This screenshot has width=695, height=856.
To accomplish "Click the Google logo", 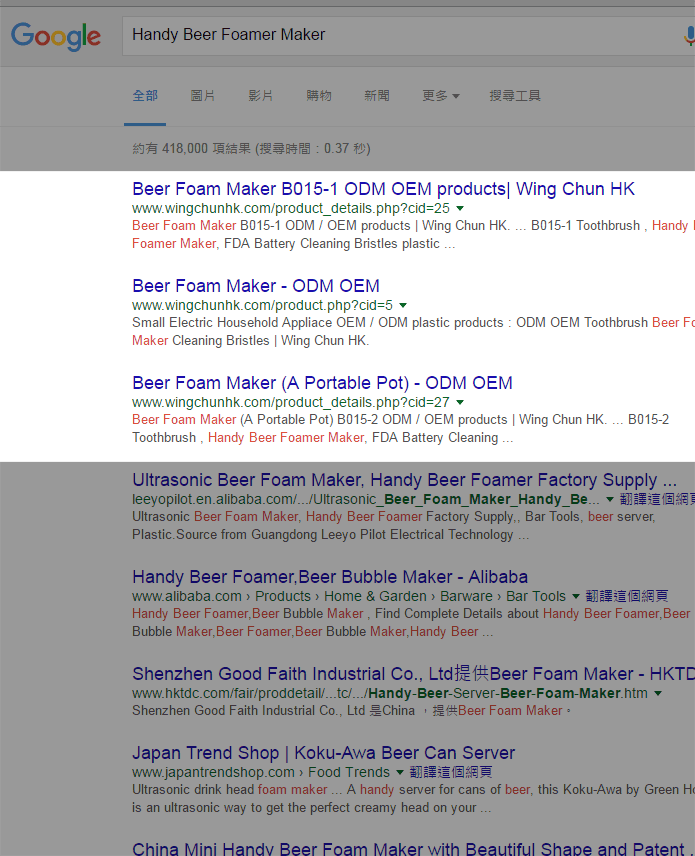I will pos(56,37).
